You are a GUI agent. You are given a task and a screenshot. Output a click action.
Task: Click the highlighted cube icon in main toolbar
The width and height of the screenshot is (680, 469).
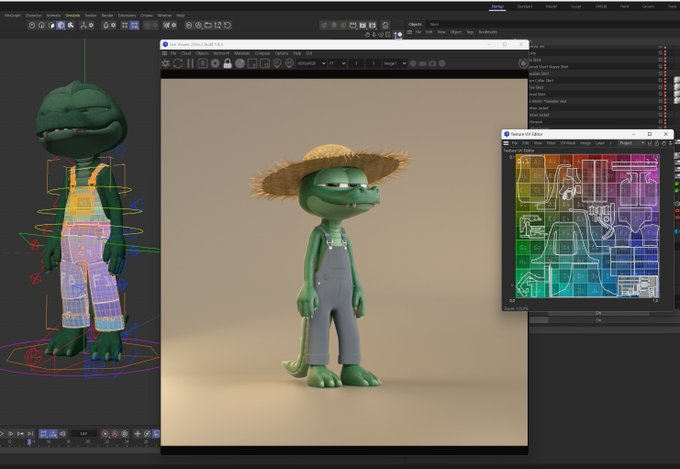61,25
